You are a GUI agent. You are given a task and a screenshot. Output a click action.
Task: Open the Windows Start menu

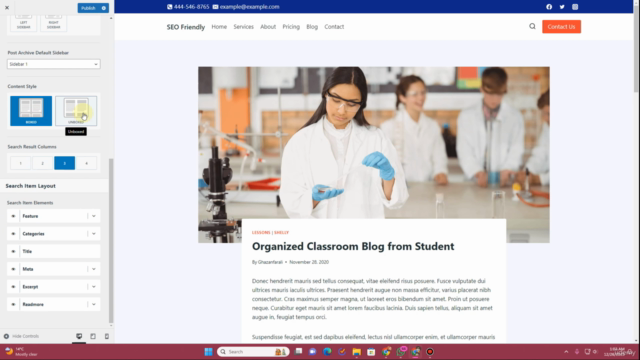tap(209, 352)
